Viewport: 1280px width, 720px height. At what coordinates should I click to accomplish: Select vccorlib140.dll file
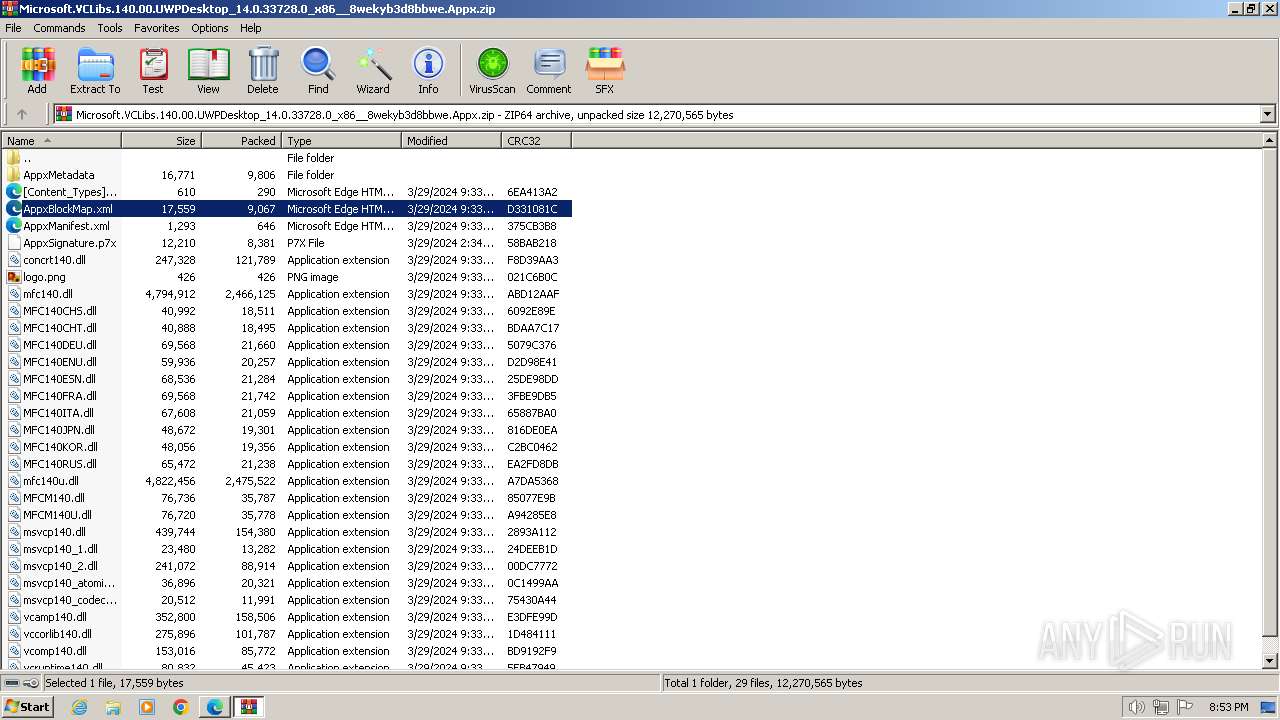[x=288, y=634]
